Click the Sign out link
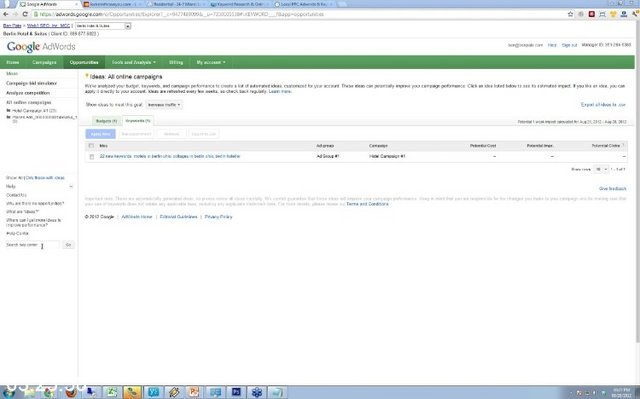This screenshot has width=640, height=399. [569, 45]
